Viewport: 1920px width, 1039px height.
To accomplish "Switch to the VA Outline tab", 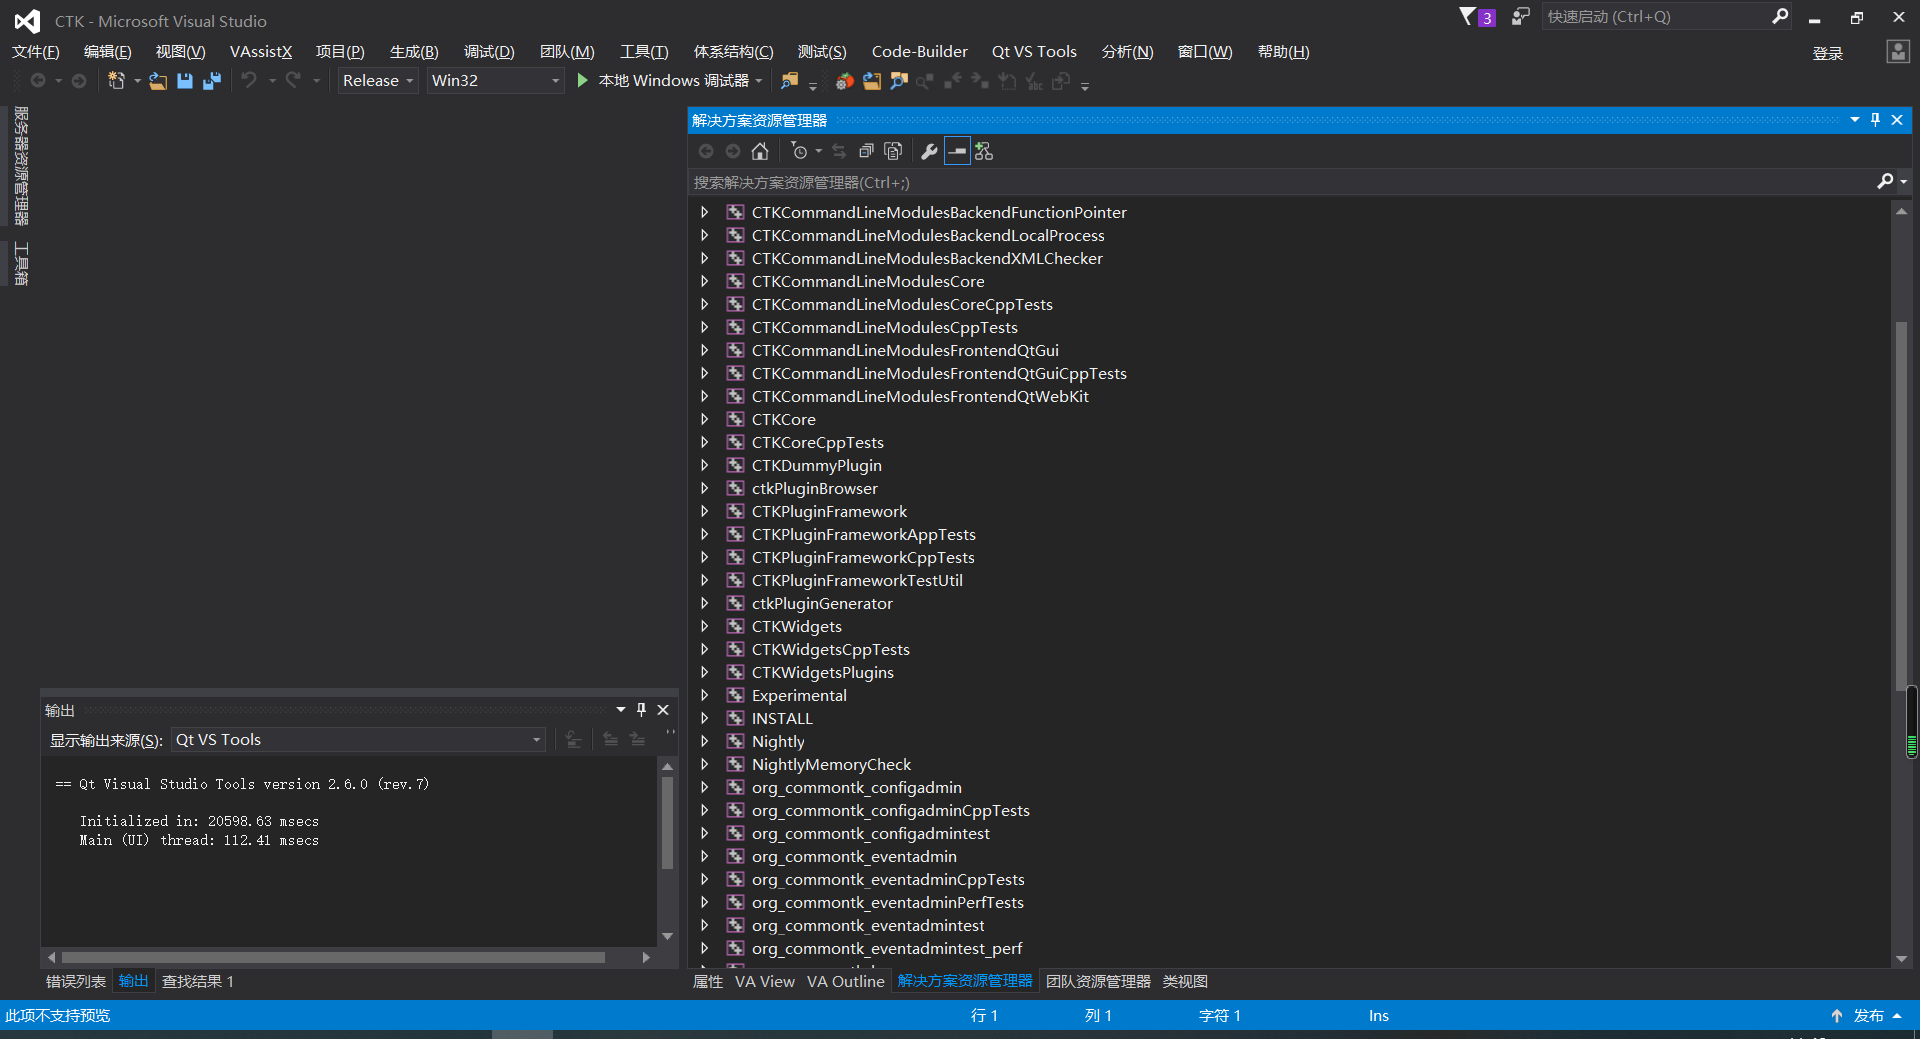I will click(846, 981).
